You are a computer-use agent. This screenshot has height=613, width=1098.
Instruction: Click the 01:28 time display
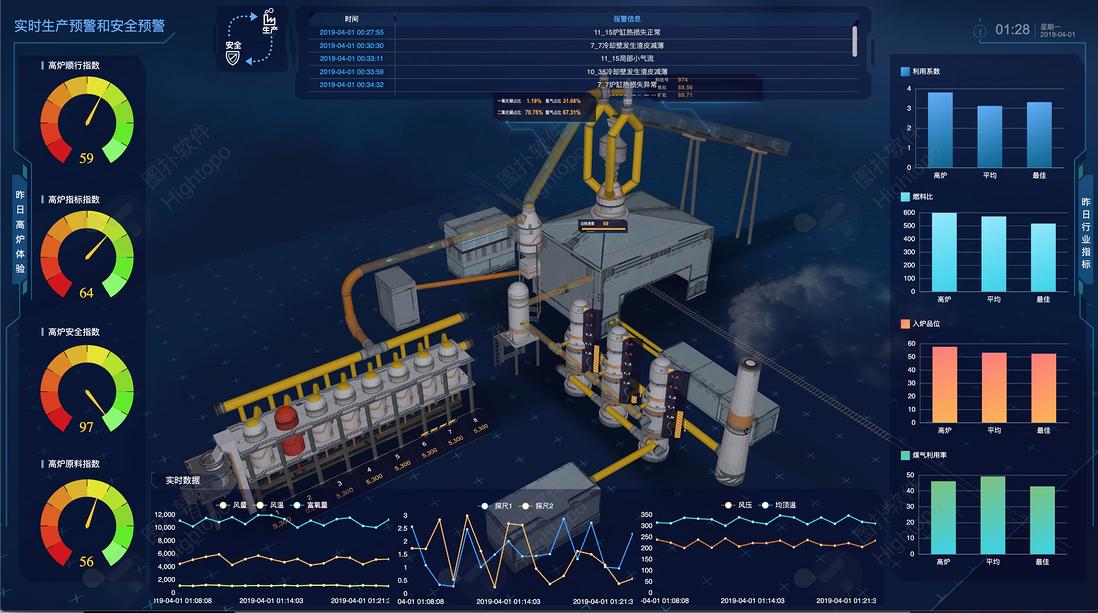[x=1013, y=29]
